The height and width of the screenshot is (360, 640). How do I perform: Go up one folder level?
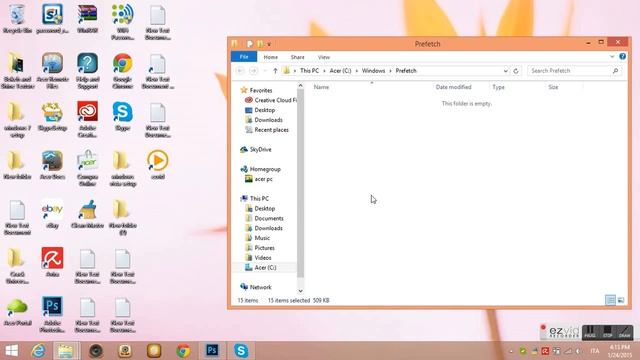pos(275,71)
